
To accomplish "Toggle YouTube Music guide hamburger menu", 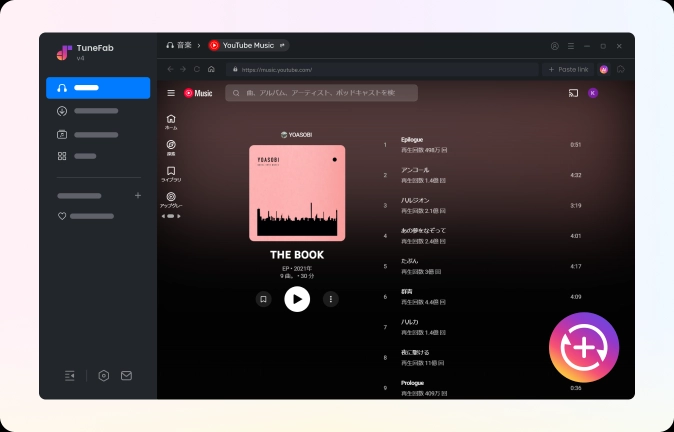I will pos(171,93).
